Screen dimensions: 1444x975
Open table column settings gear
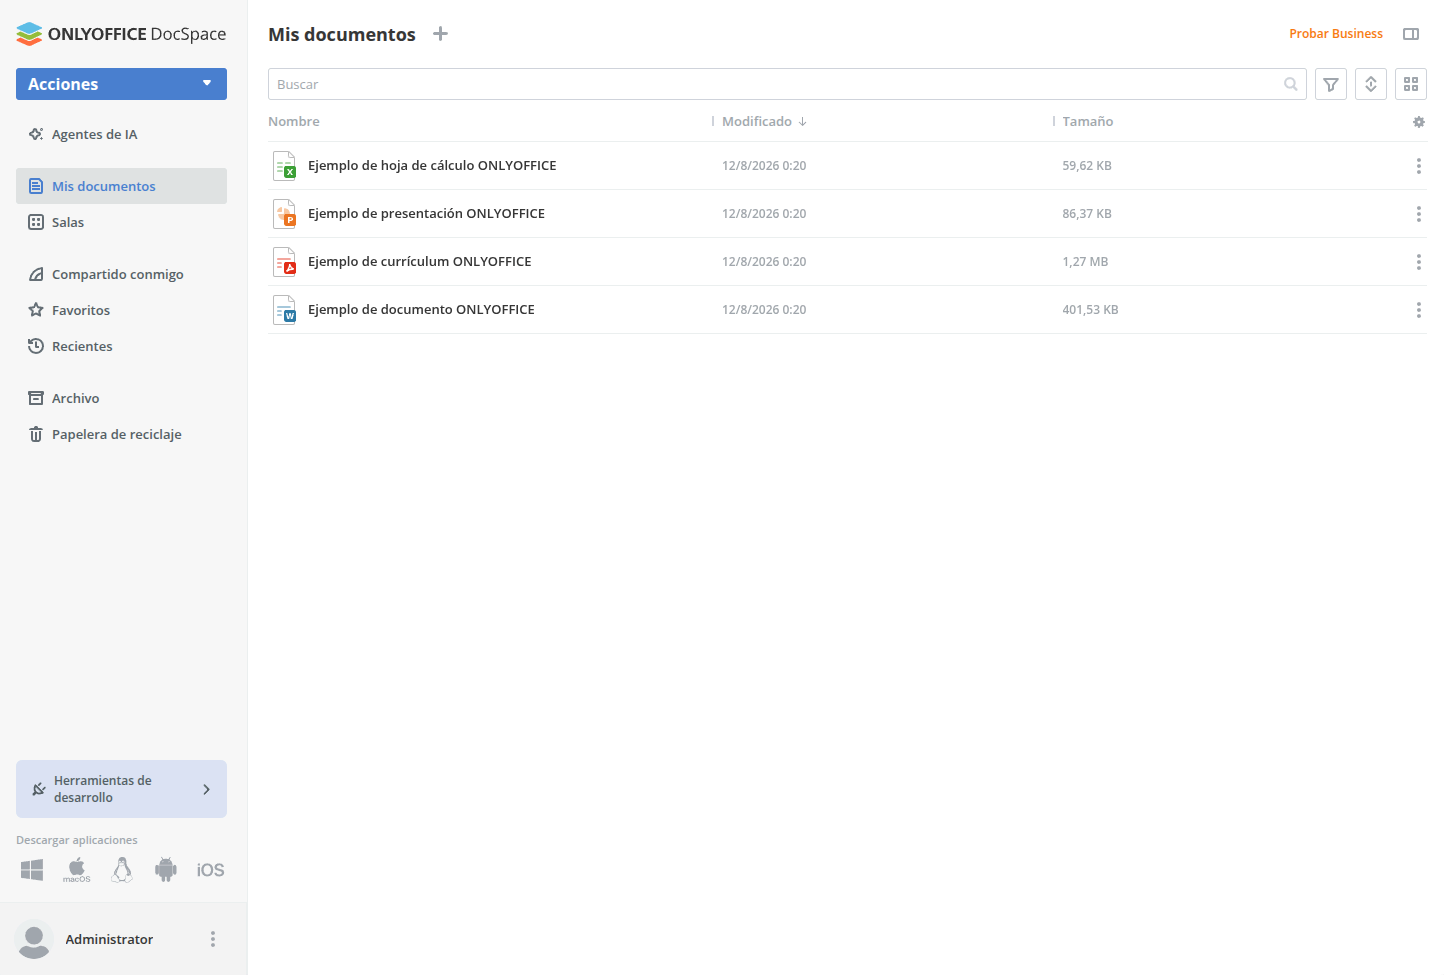(x=1418, y=122)
